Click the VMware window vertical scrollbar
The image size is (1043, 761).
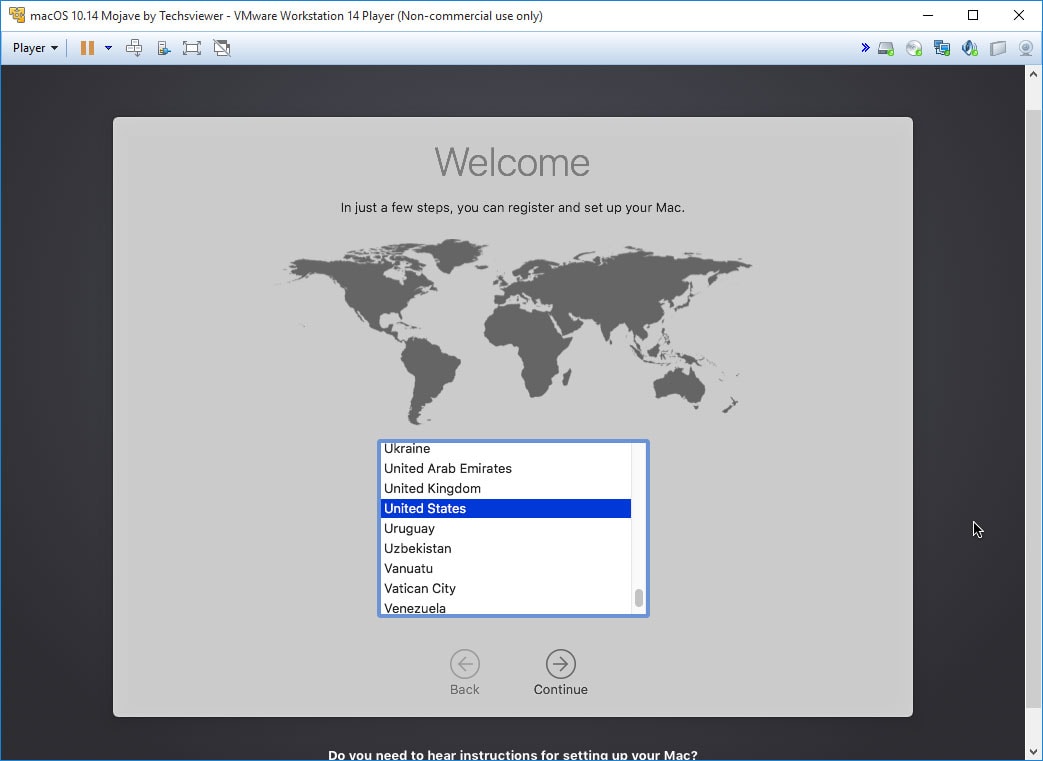tap(1034, 400)
